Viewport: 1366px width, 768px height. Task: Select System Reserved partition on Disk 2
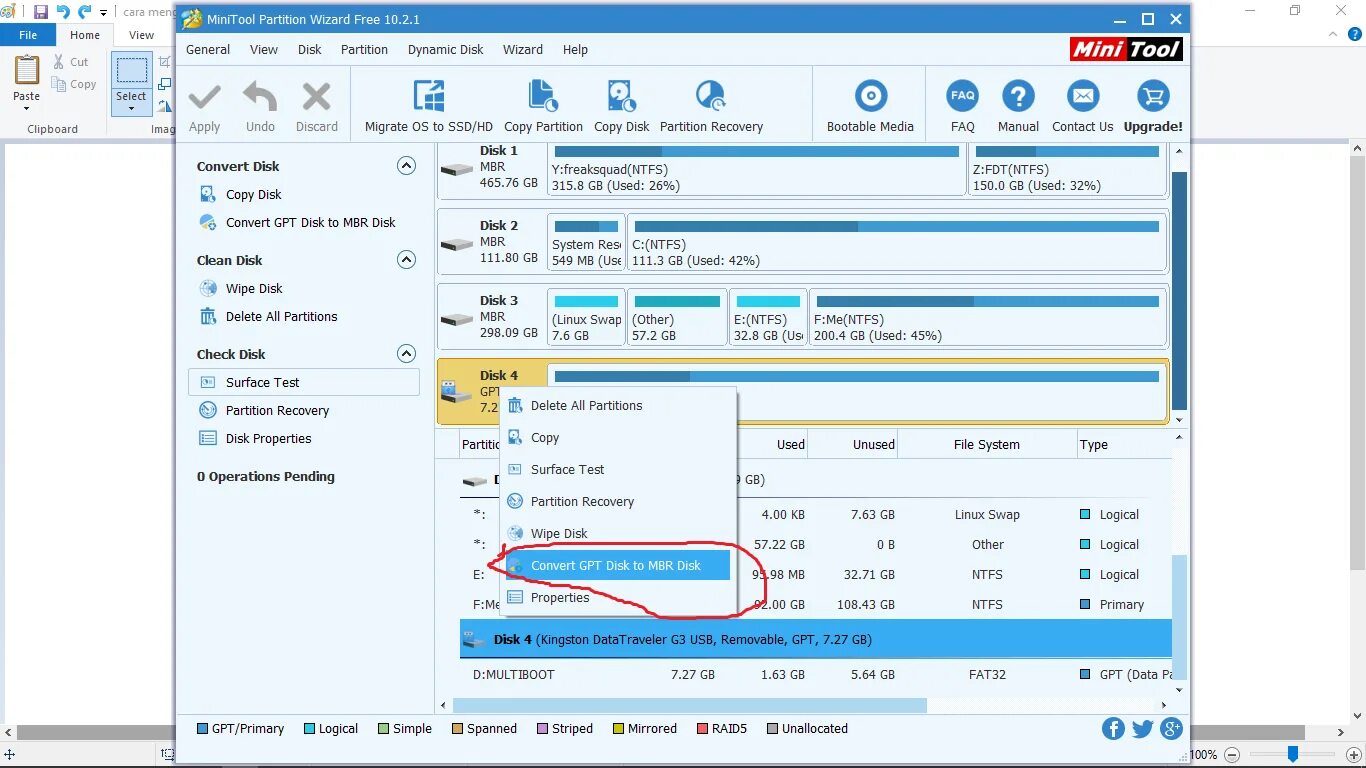(586, 241)
